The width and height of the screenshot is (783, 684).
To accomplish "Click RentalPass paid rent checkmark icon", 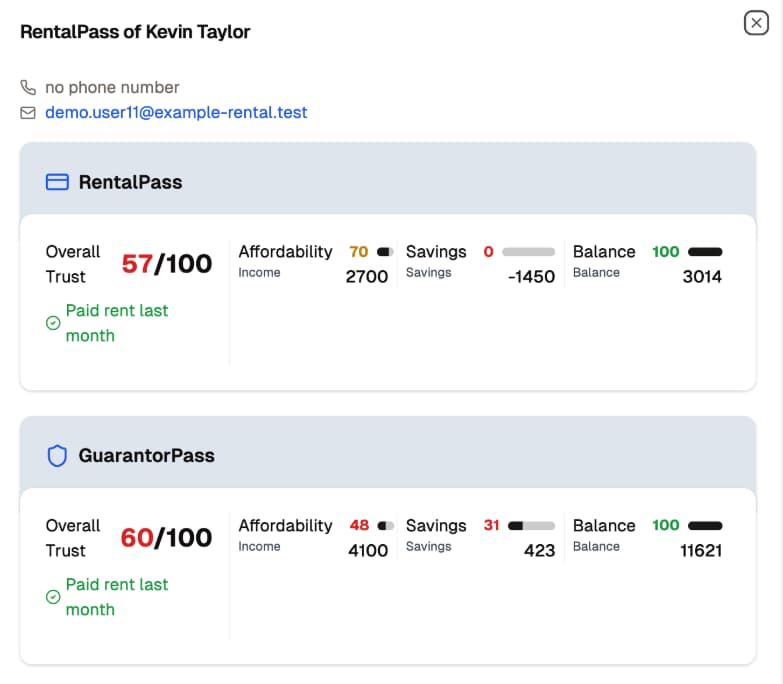I will click(x=53, y=323).
